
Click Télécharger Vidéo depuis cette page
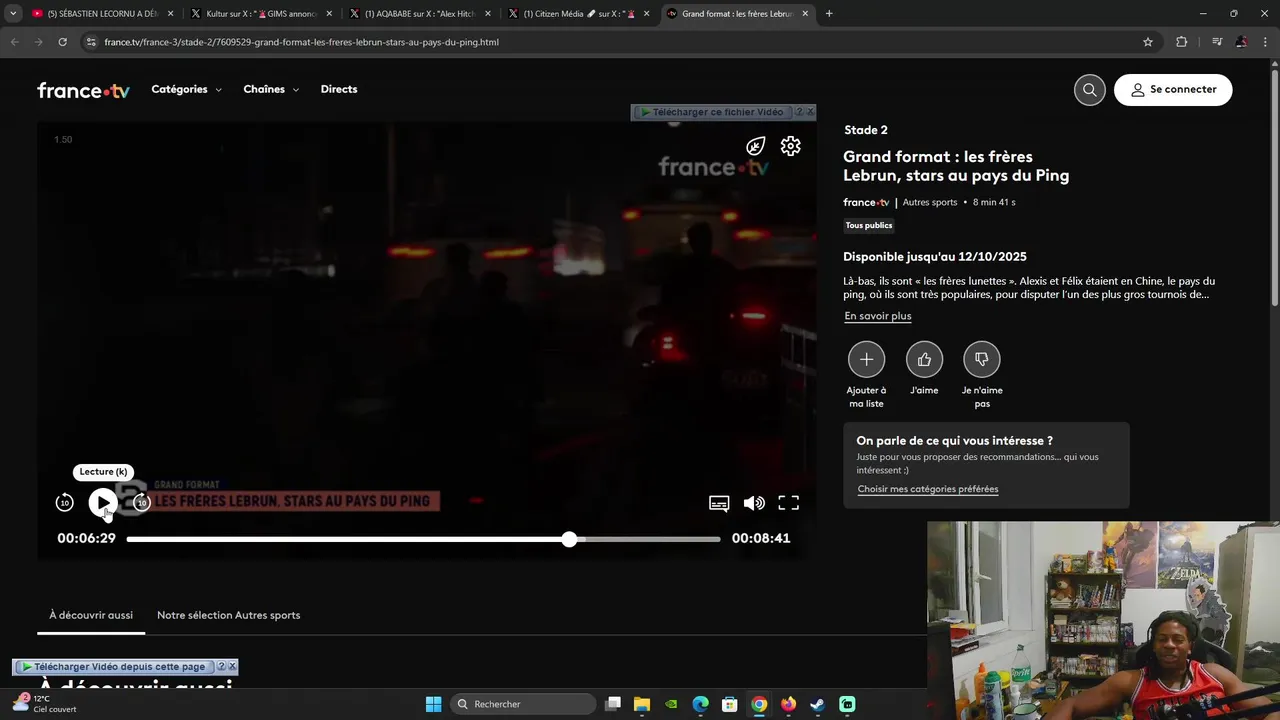click(x=114, y=667)
